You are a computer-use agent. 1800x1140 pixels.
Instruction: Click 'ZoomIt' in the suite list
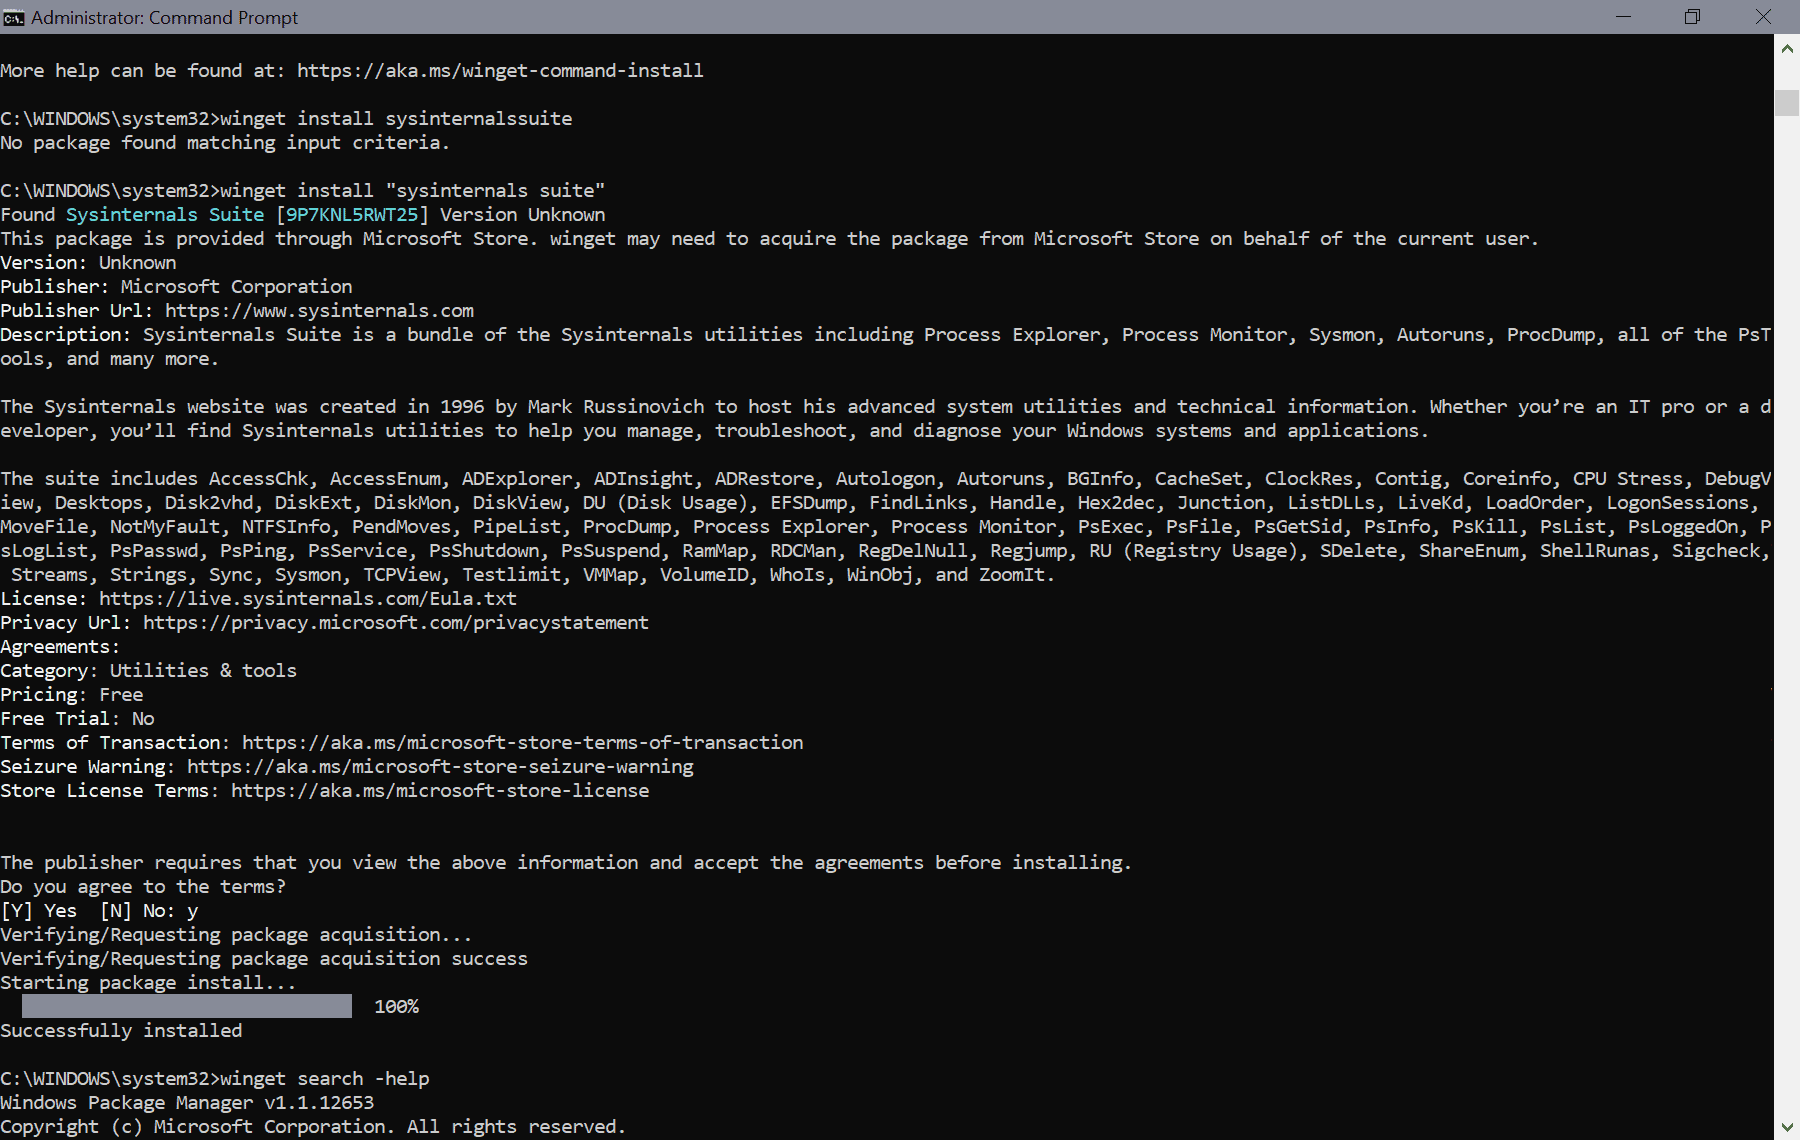pos(1011,575)
